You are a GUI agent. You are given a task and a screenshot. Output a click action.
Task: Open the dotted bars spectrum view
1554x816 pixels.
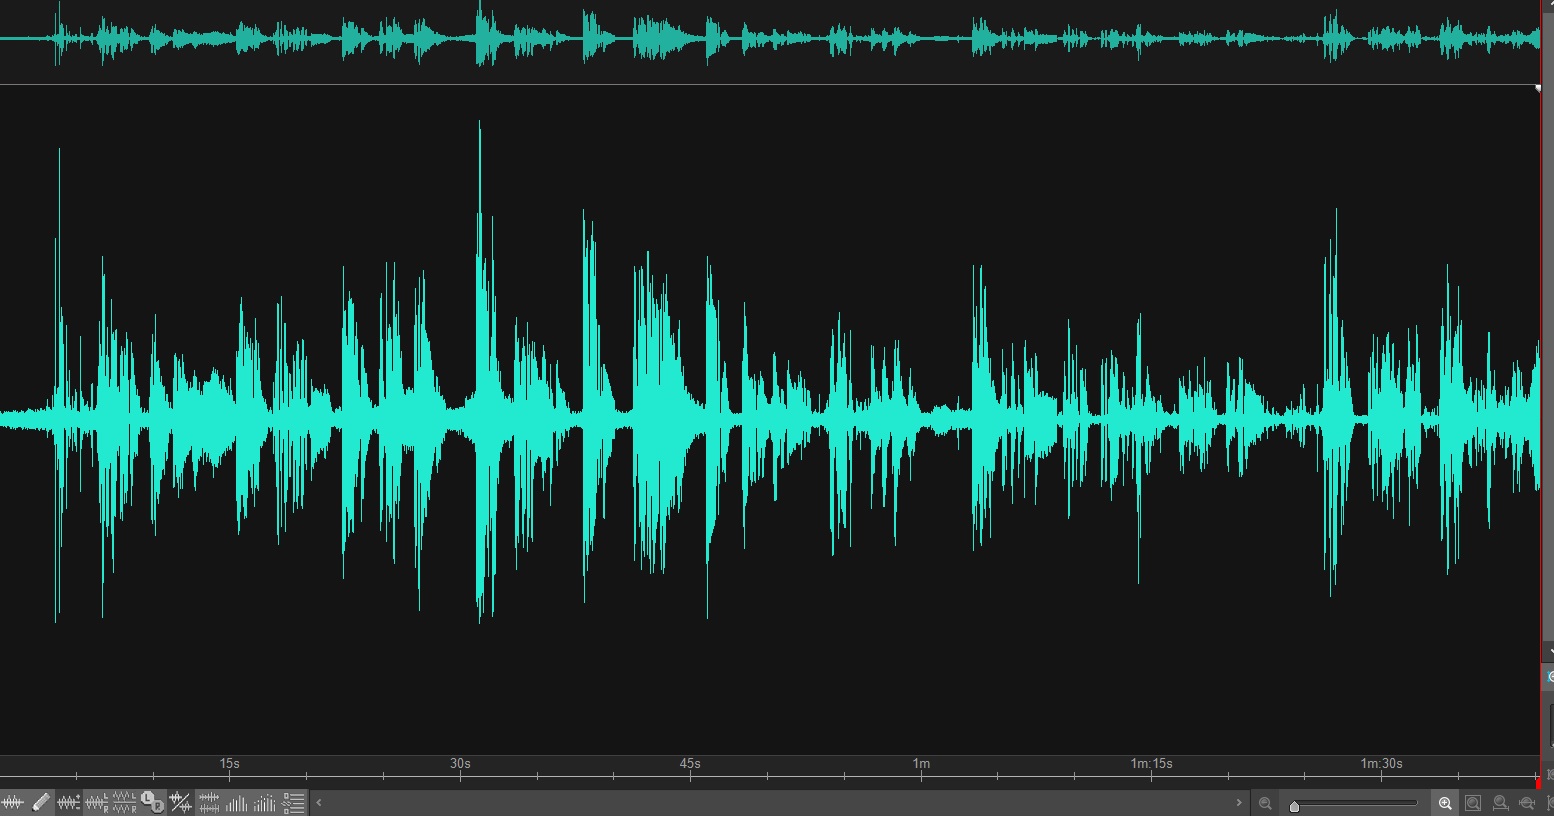(264, 802)
